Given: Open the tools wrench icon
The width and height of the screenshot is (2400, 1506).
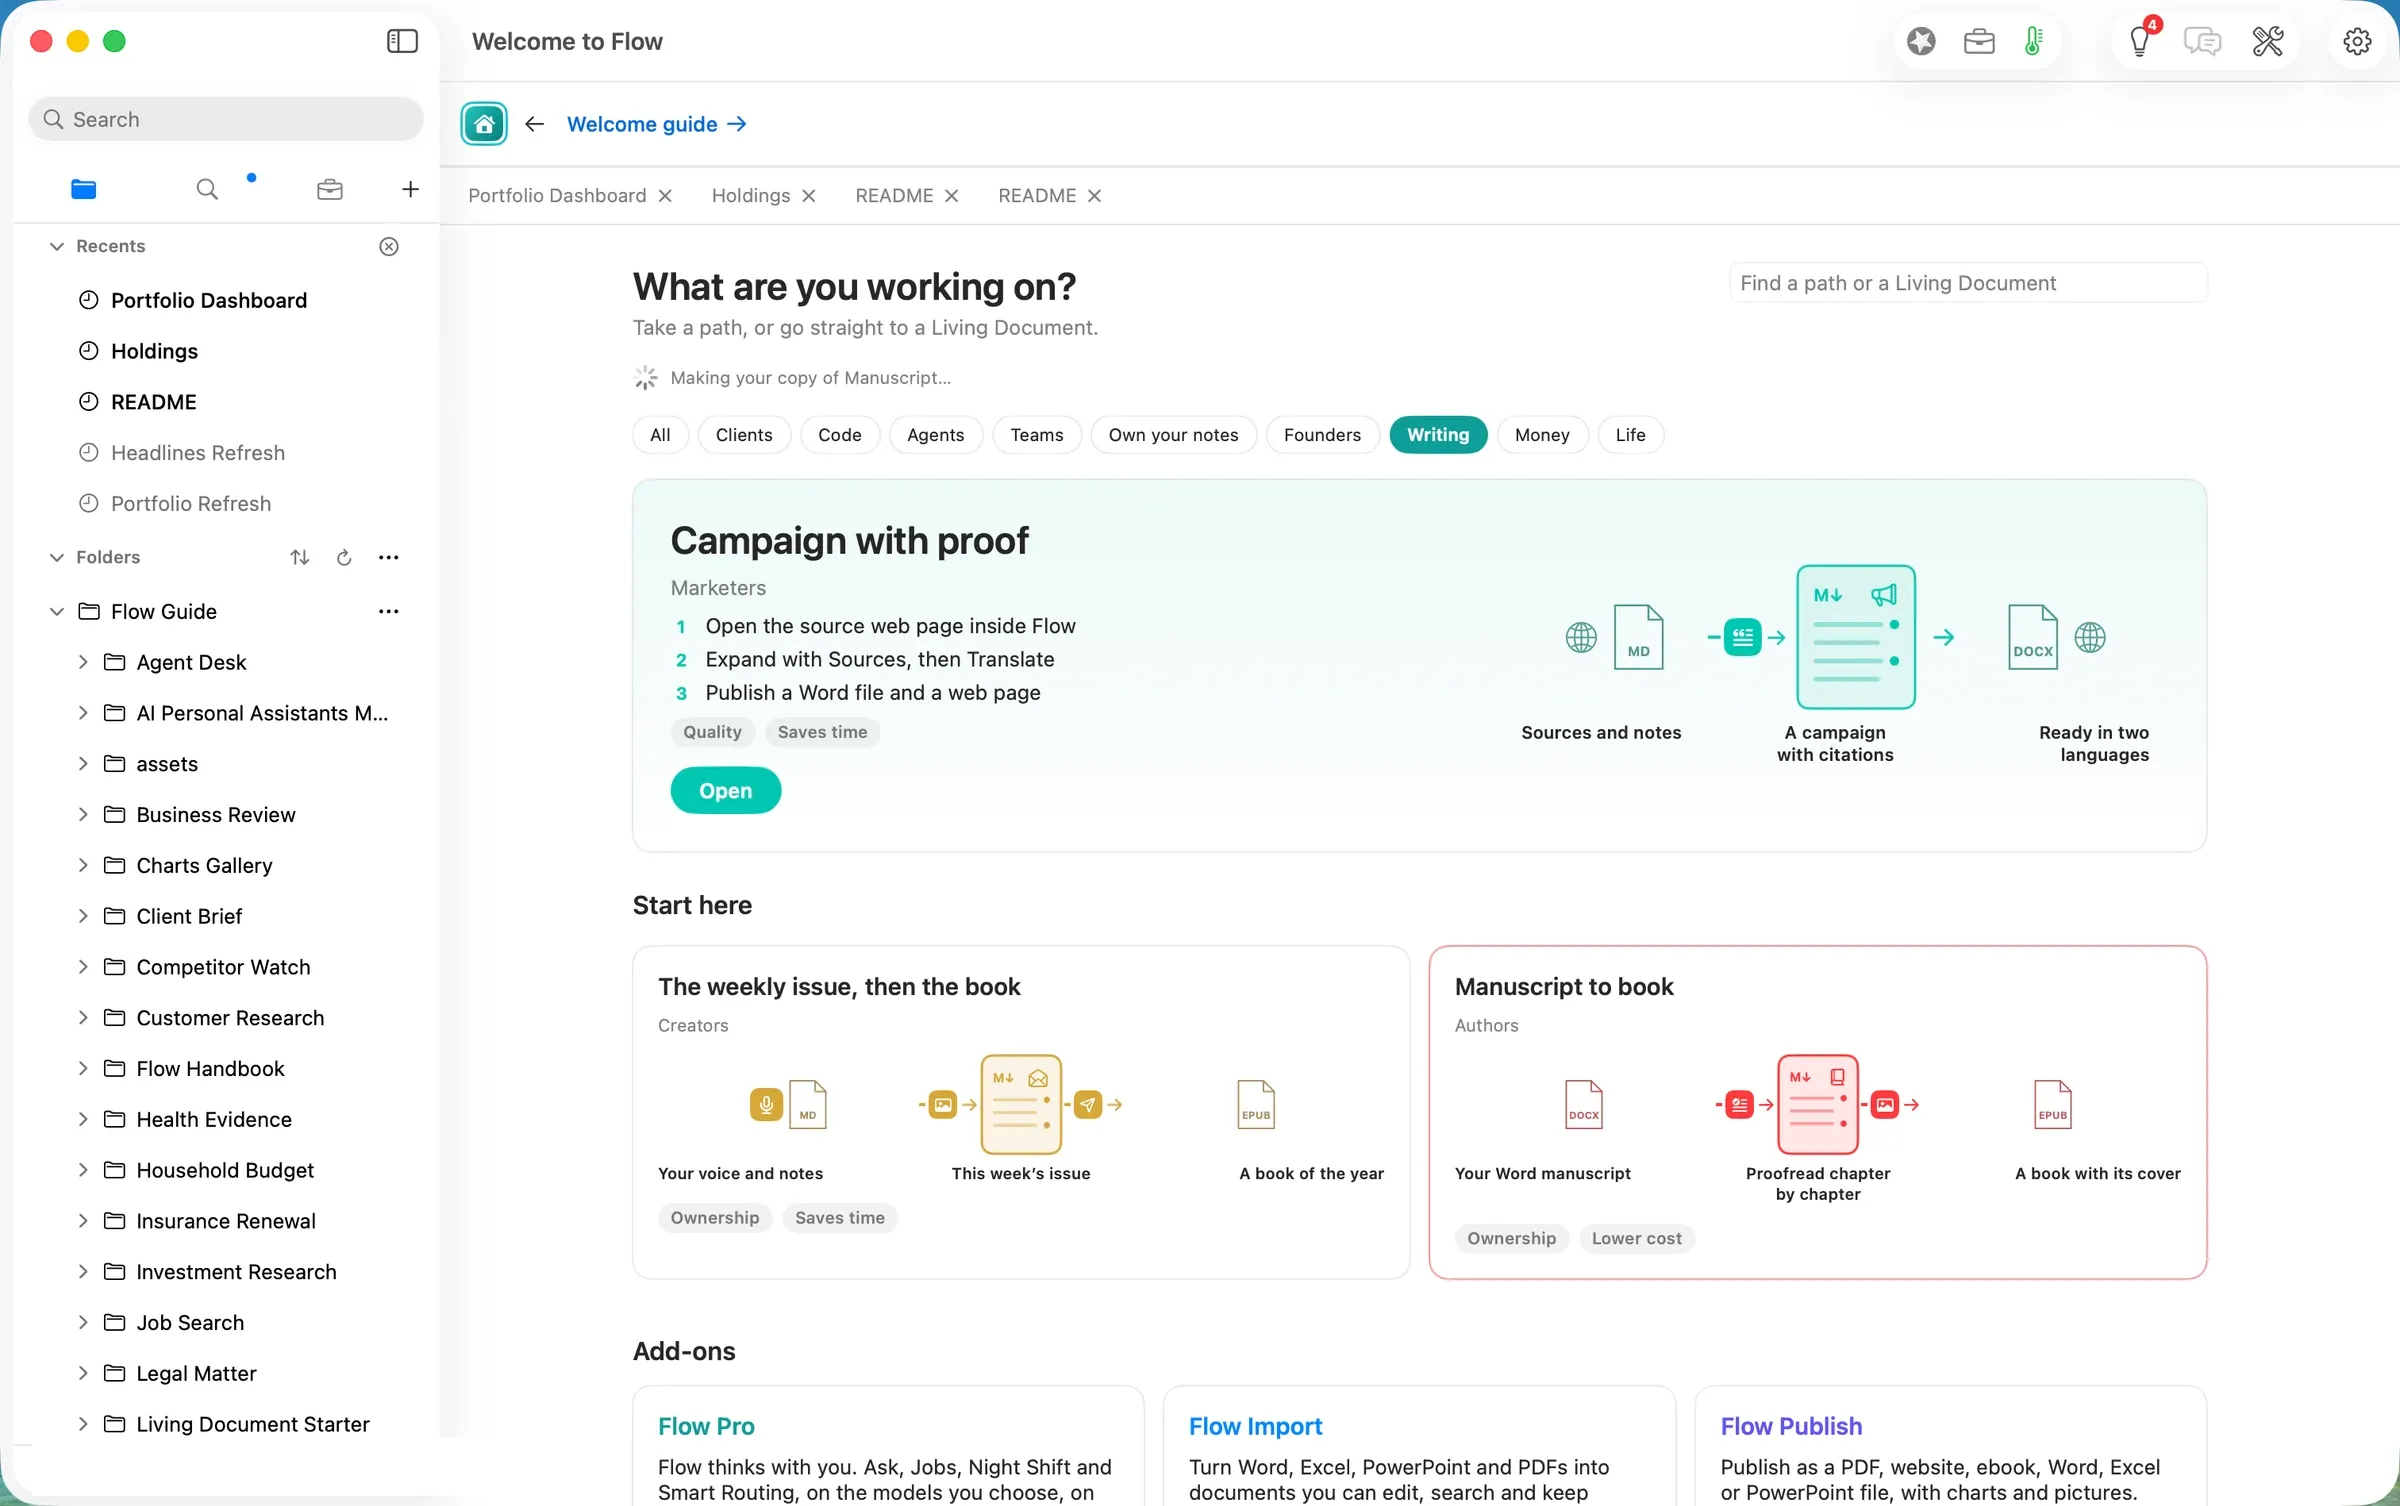Looking at the screenshot, I should click(2268, 41).
